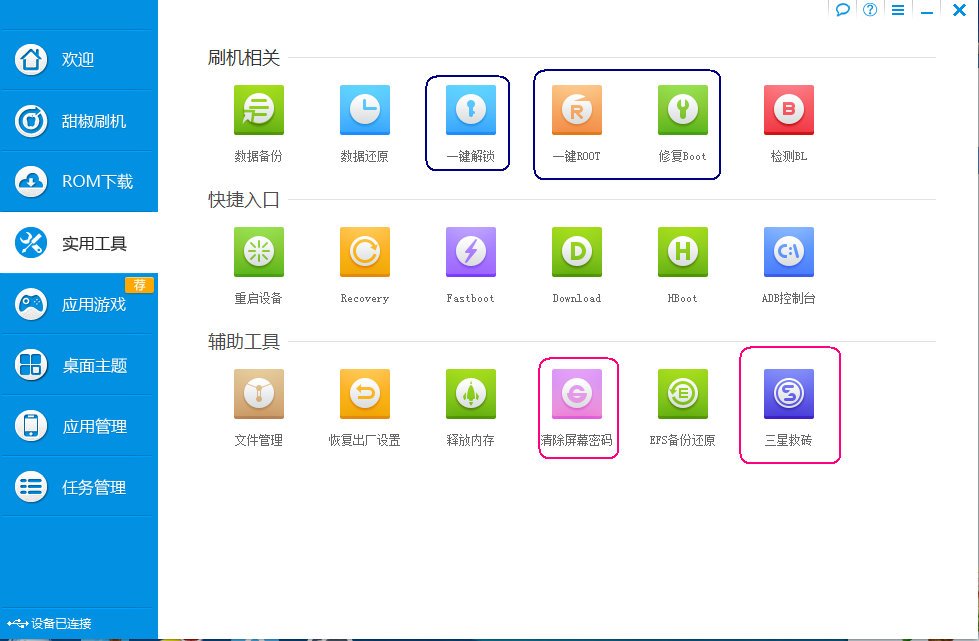
Task: Open the 数据还原 data restore tool
Action: pyautogui.click(x=365, y=110)
